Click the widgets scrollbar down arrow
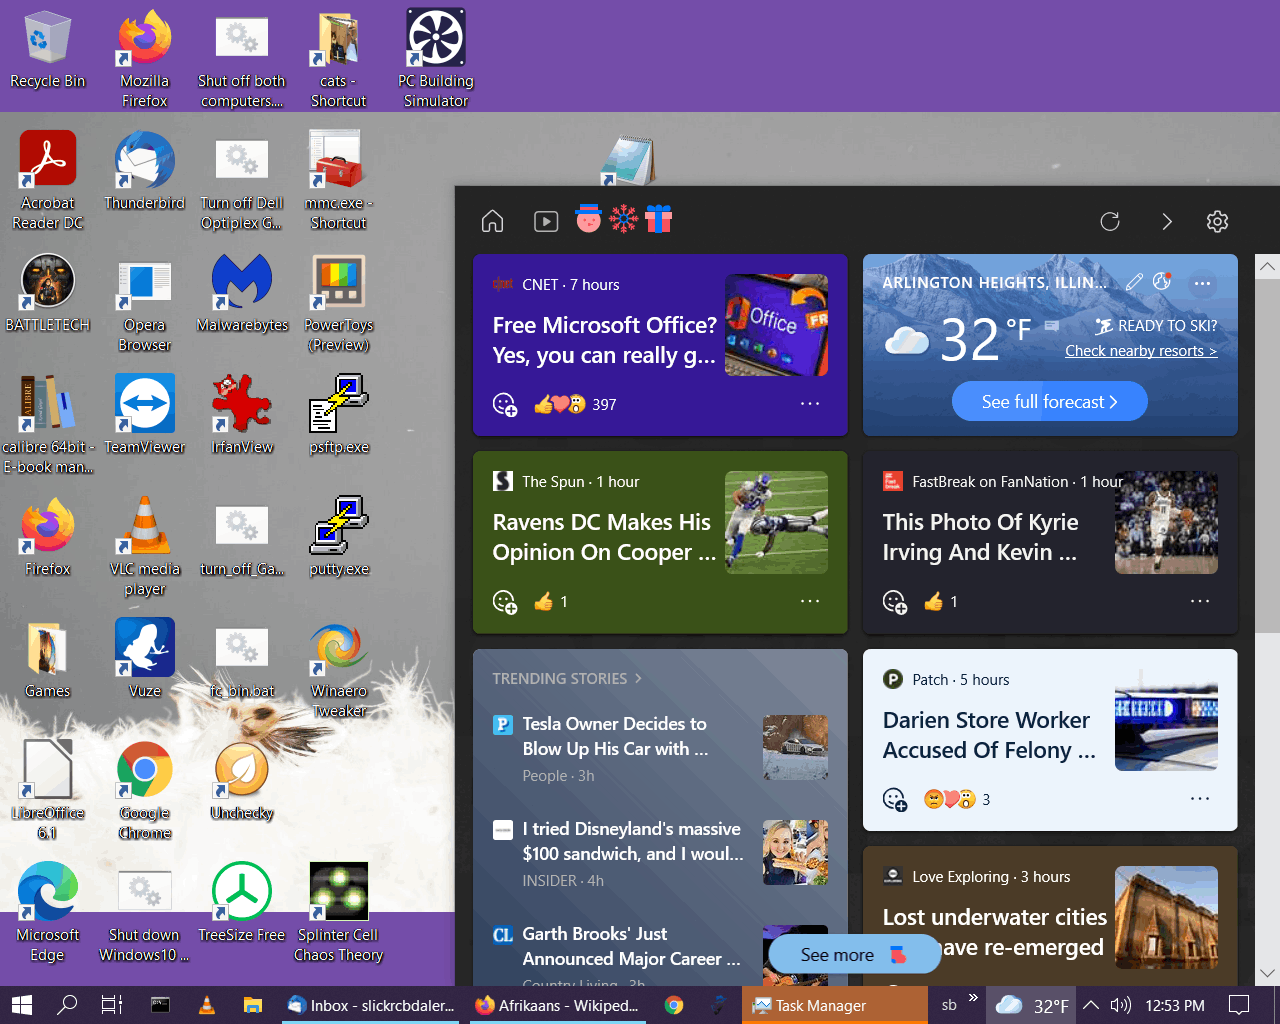 (1268, 973)
